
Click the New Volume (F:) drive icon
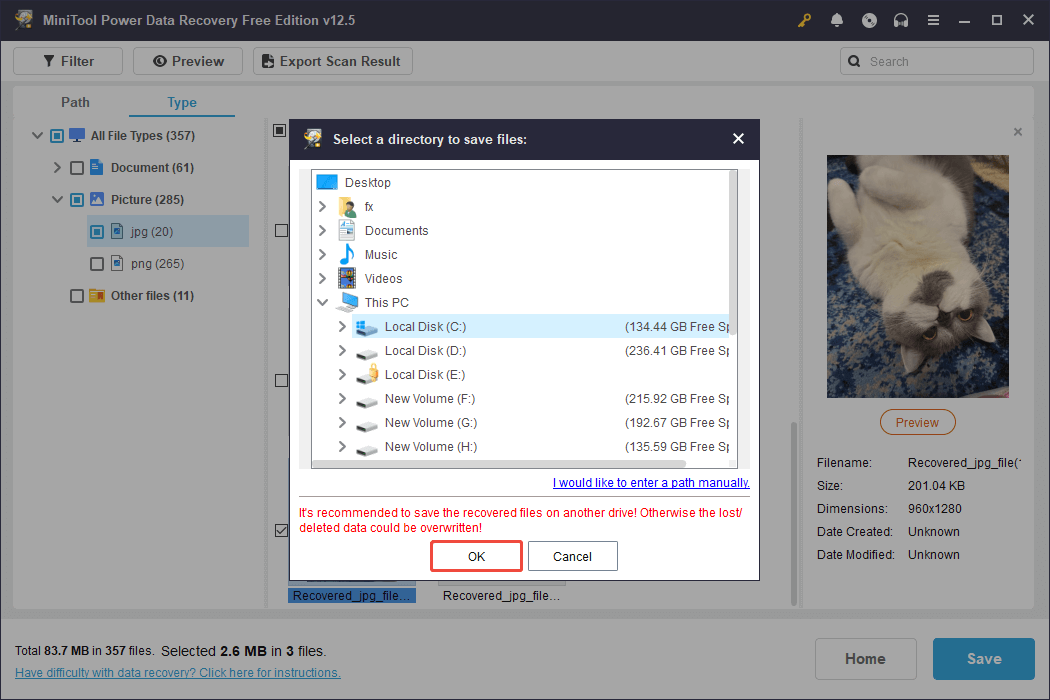pos(366,401)
